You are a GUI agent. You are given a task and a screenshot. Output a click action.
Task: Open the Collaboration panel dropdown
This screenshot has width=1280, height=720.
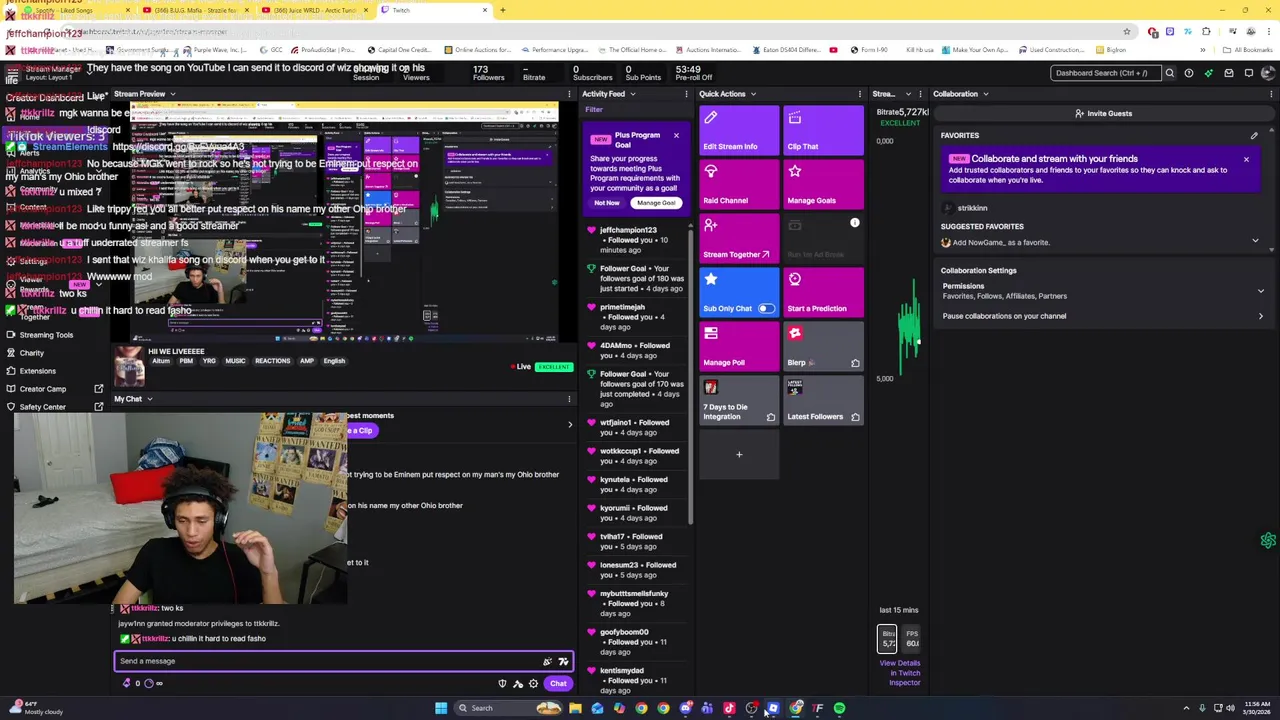tap(985, 94)
